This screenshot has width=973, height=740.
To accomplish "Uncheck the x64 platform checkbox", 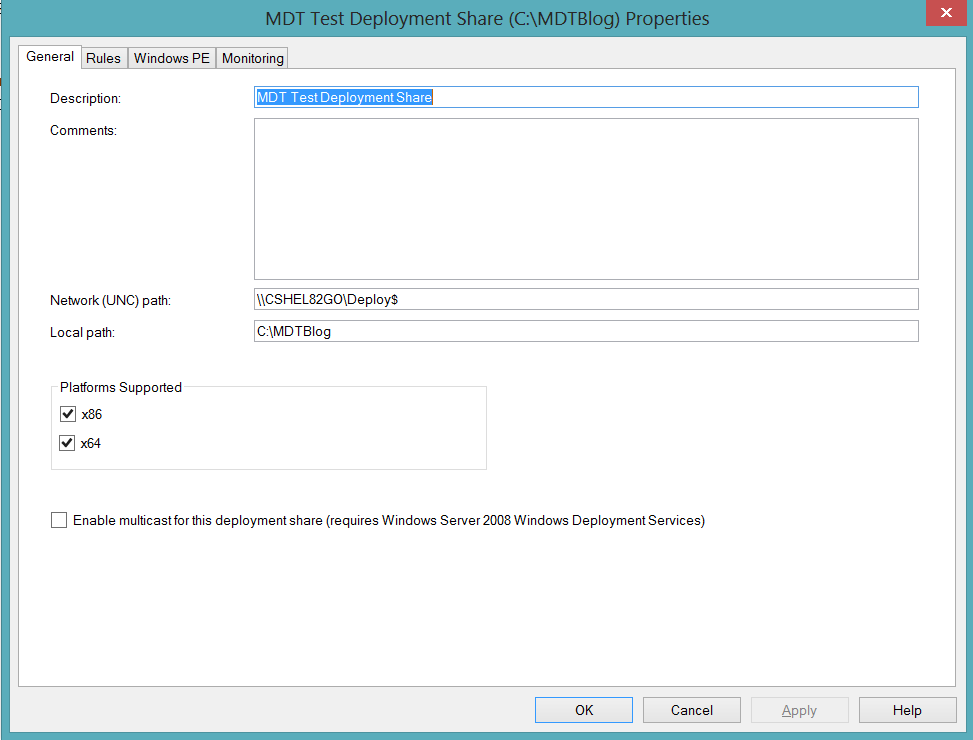I will (67, 443).
